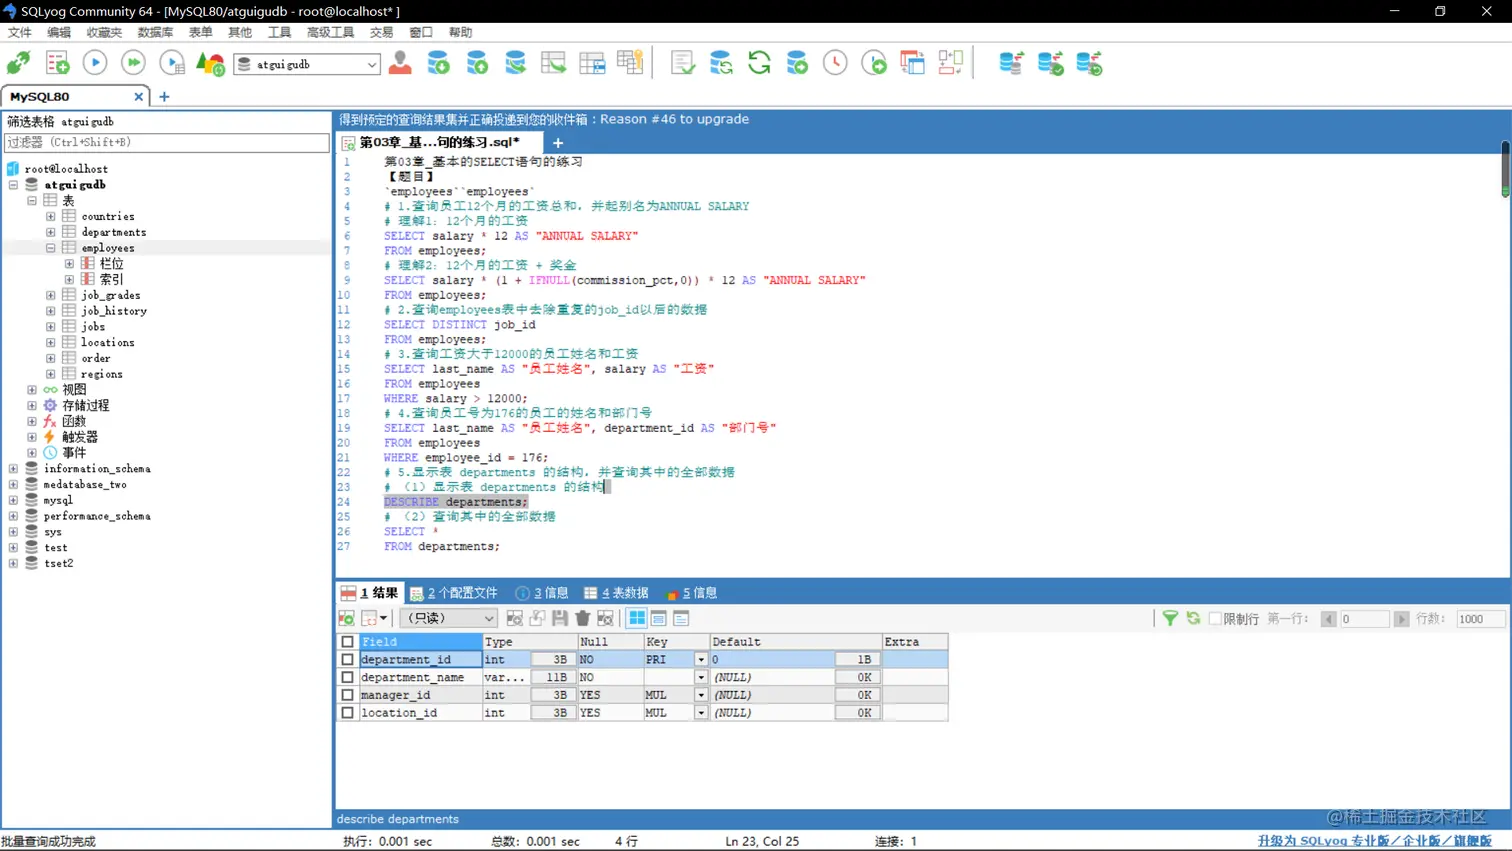Click the query formatter checkmark icon
Viewport: 1512px width, 851px height.
(683, 63)
